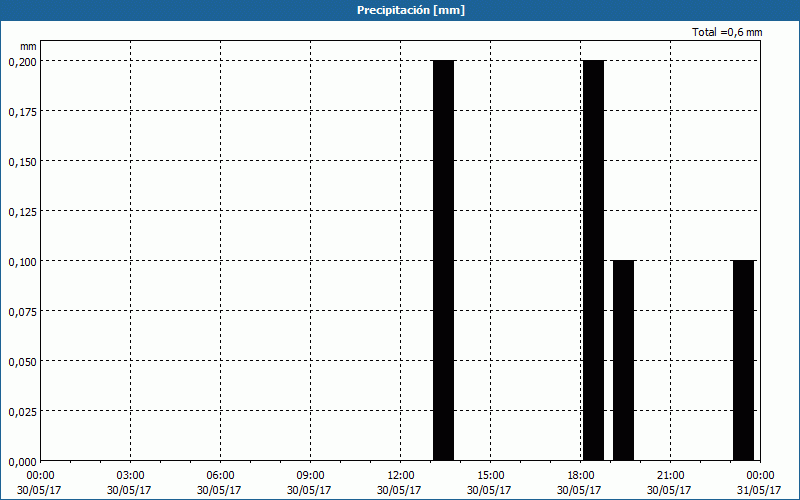
Task: Click the 0,200 y-axis label
Action: point(22,62)
